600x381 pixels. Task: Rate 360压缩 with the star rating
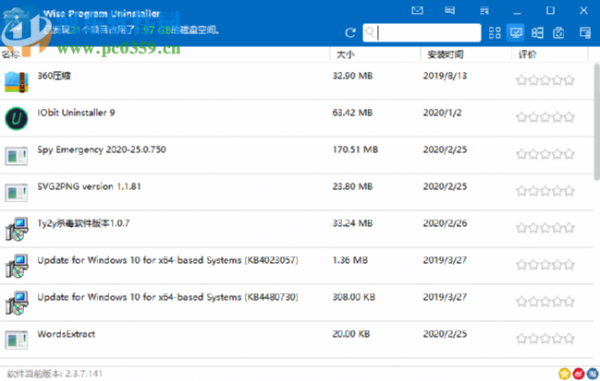(x=545, y=80)
